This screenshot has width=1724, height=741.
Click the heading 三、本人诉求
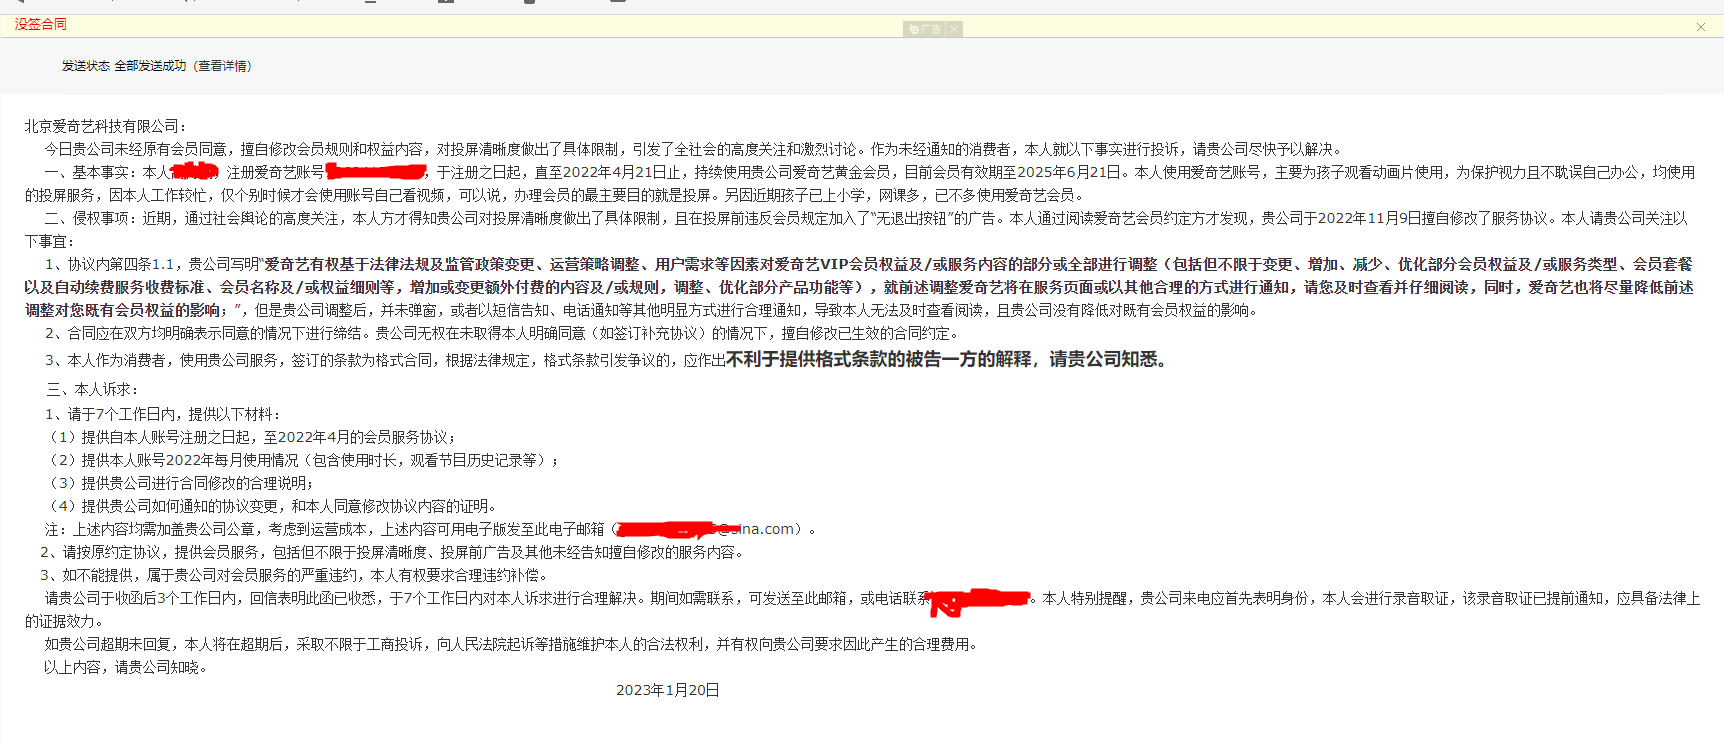click(x=93, y=389)
